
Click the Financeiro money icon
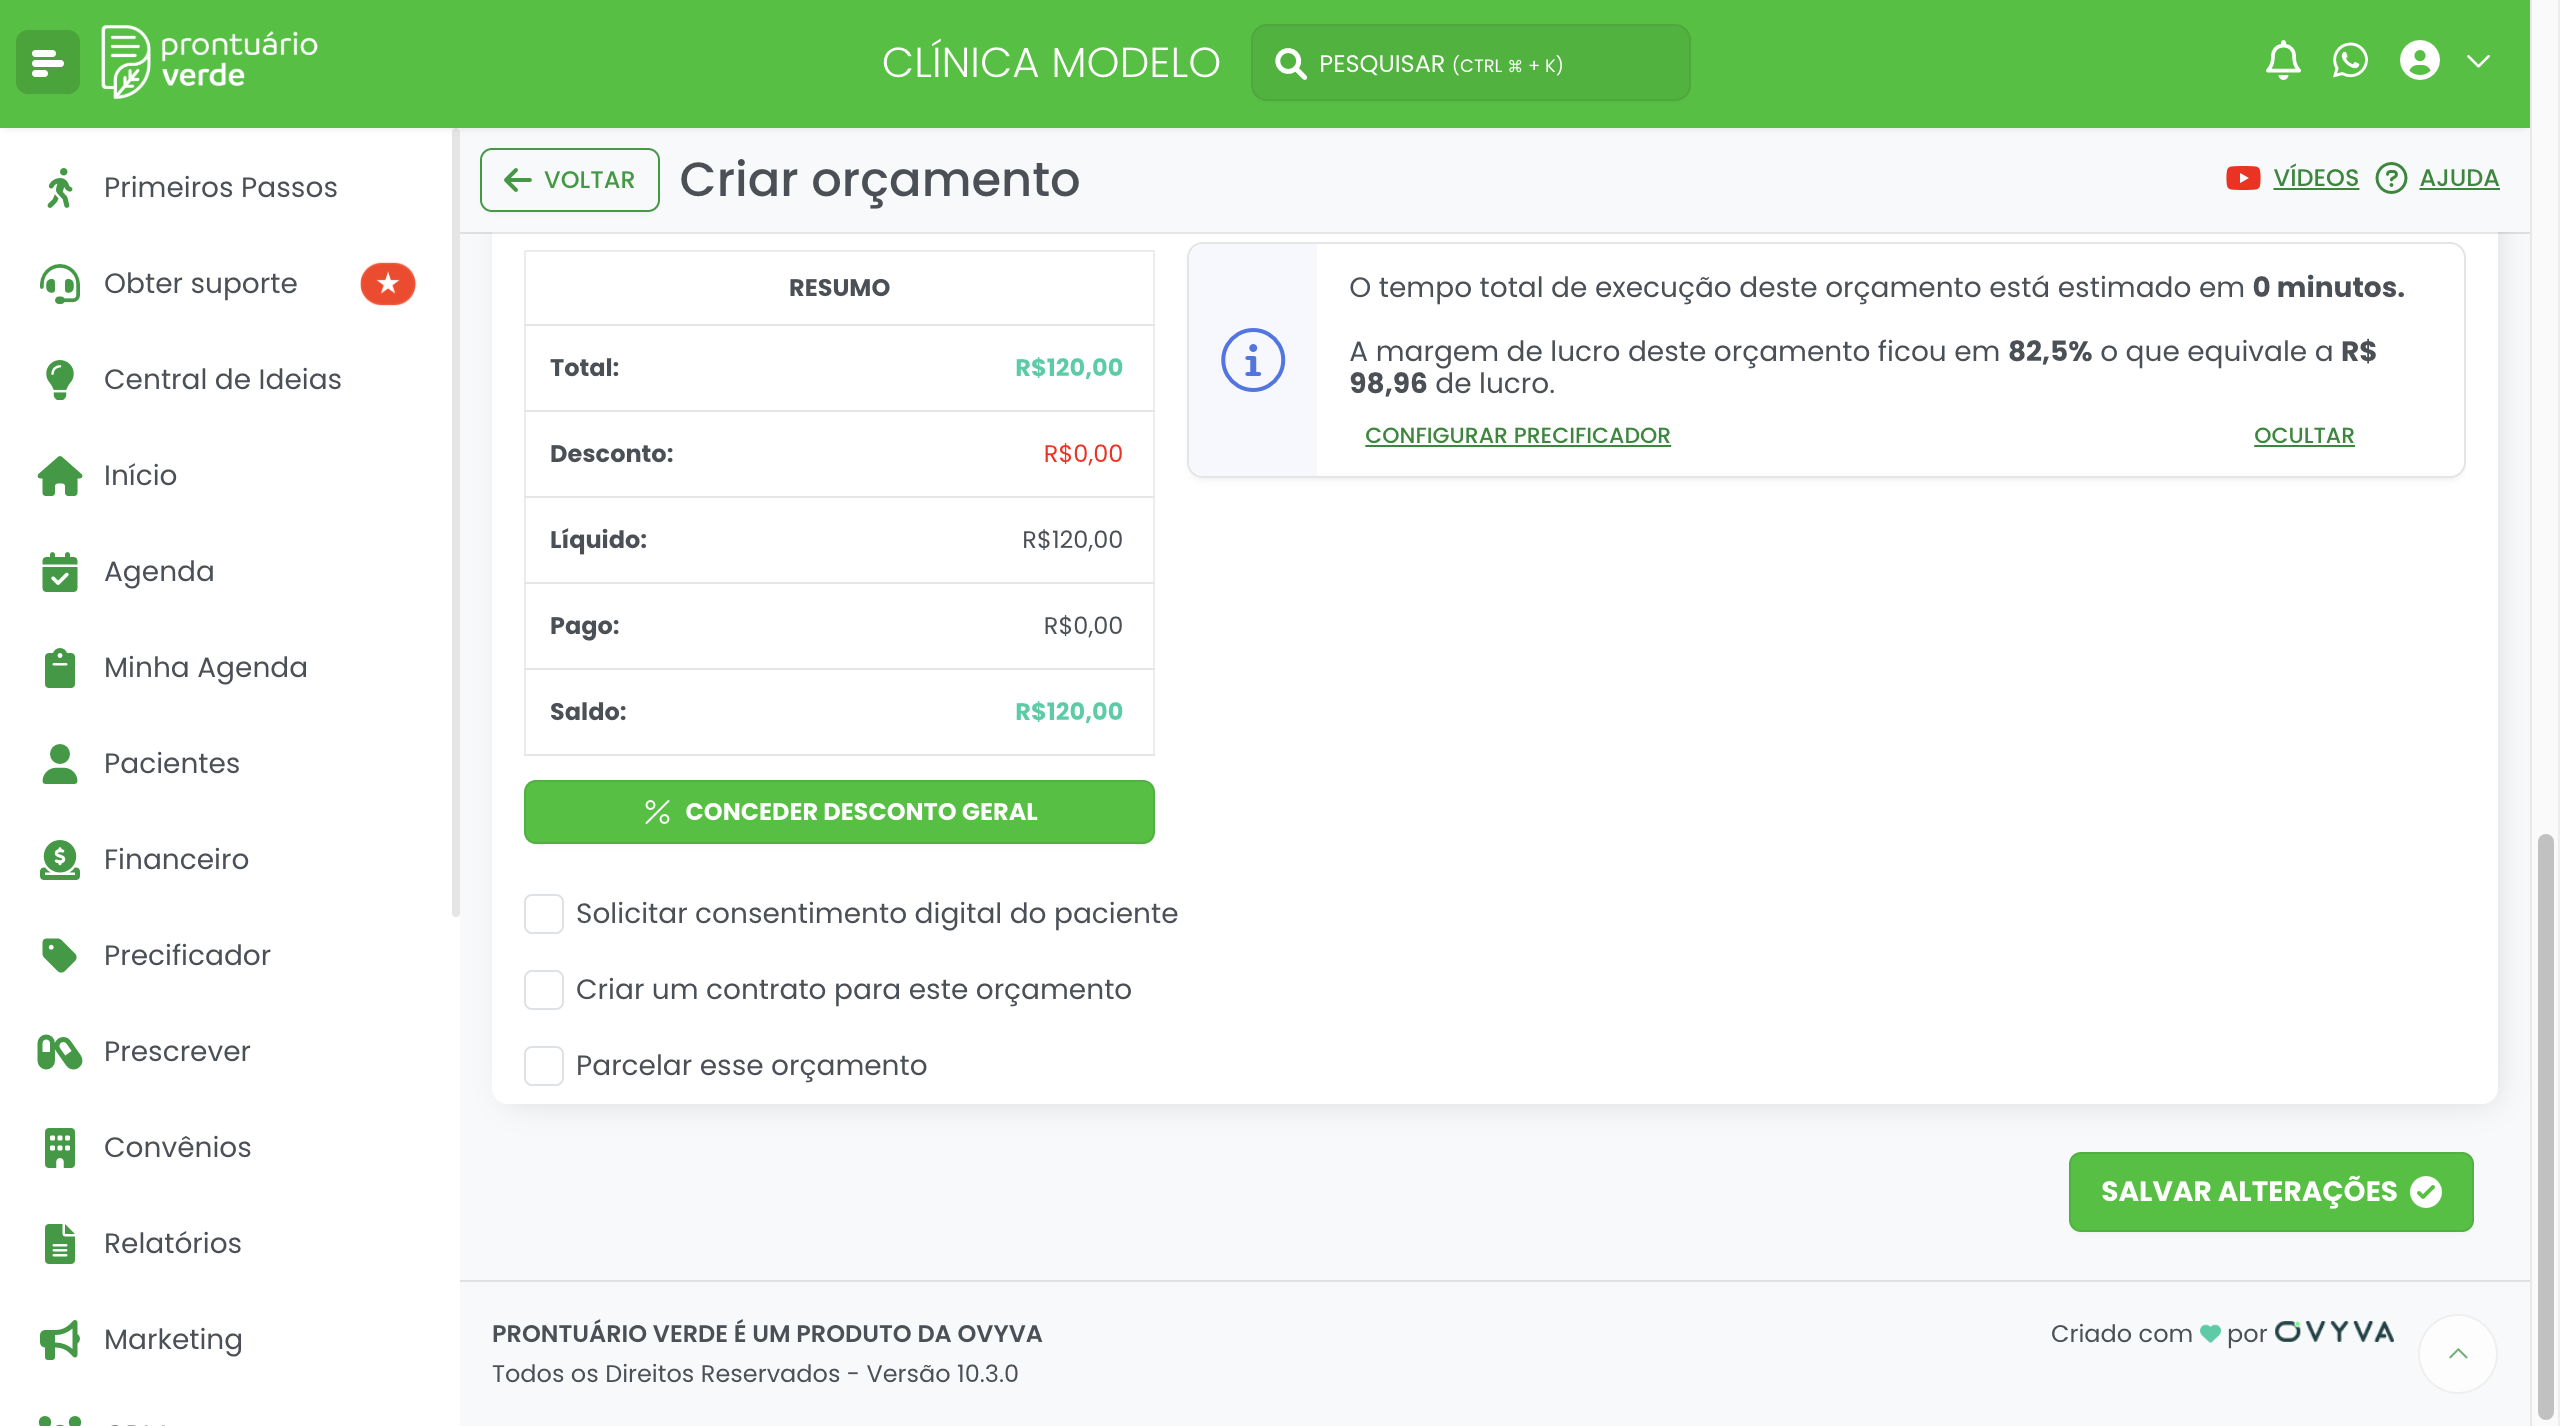[x=60, y=859]
